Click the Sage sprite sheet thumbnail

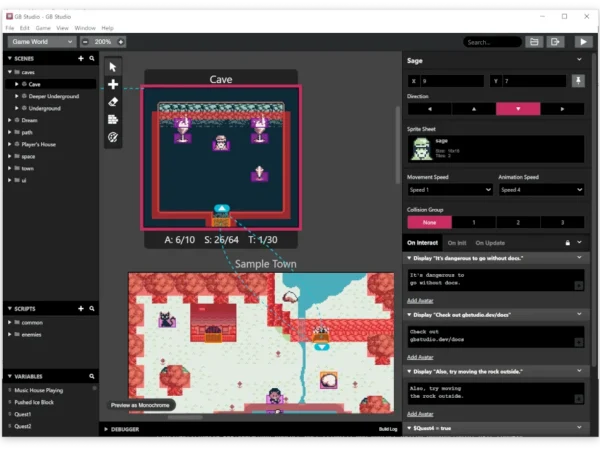421,149
